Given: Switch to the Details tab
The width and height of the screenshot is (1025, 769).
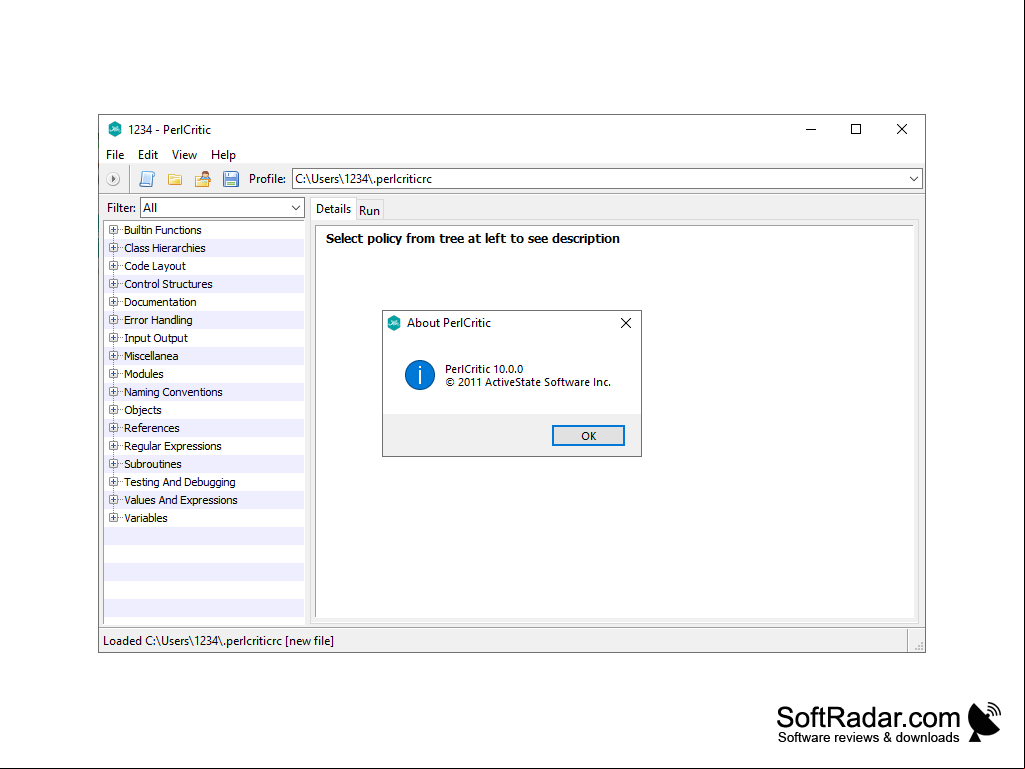Looking at the screenshot, I should click(333, 209).
